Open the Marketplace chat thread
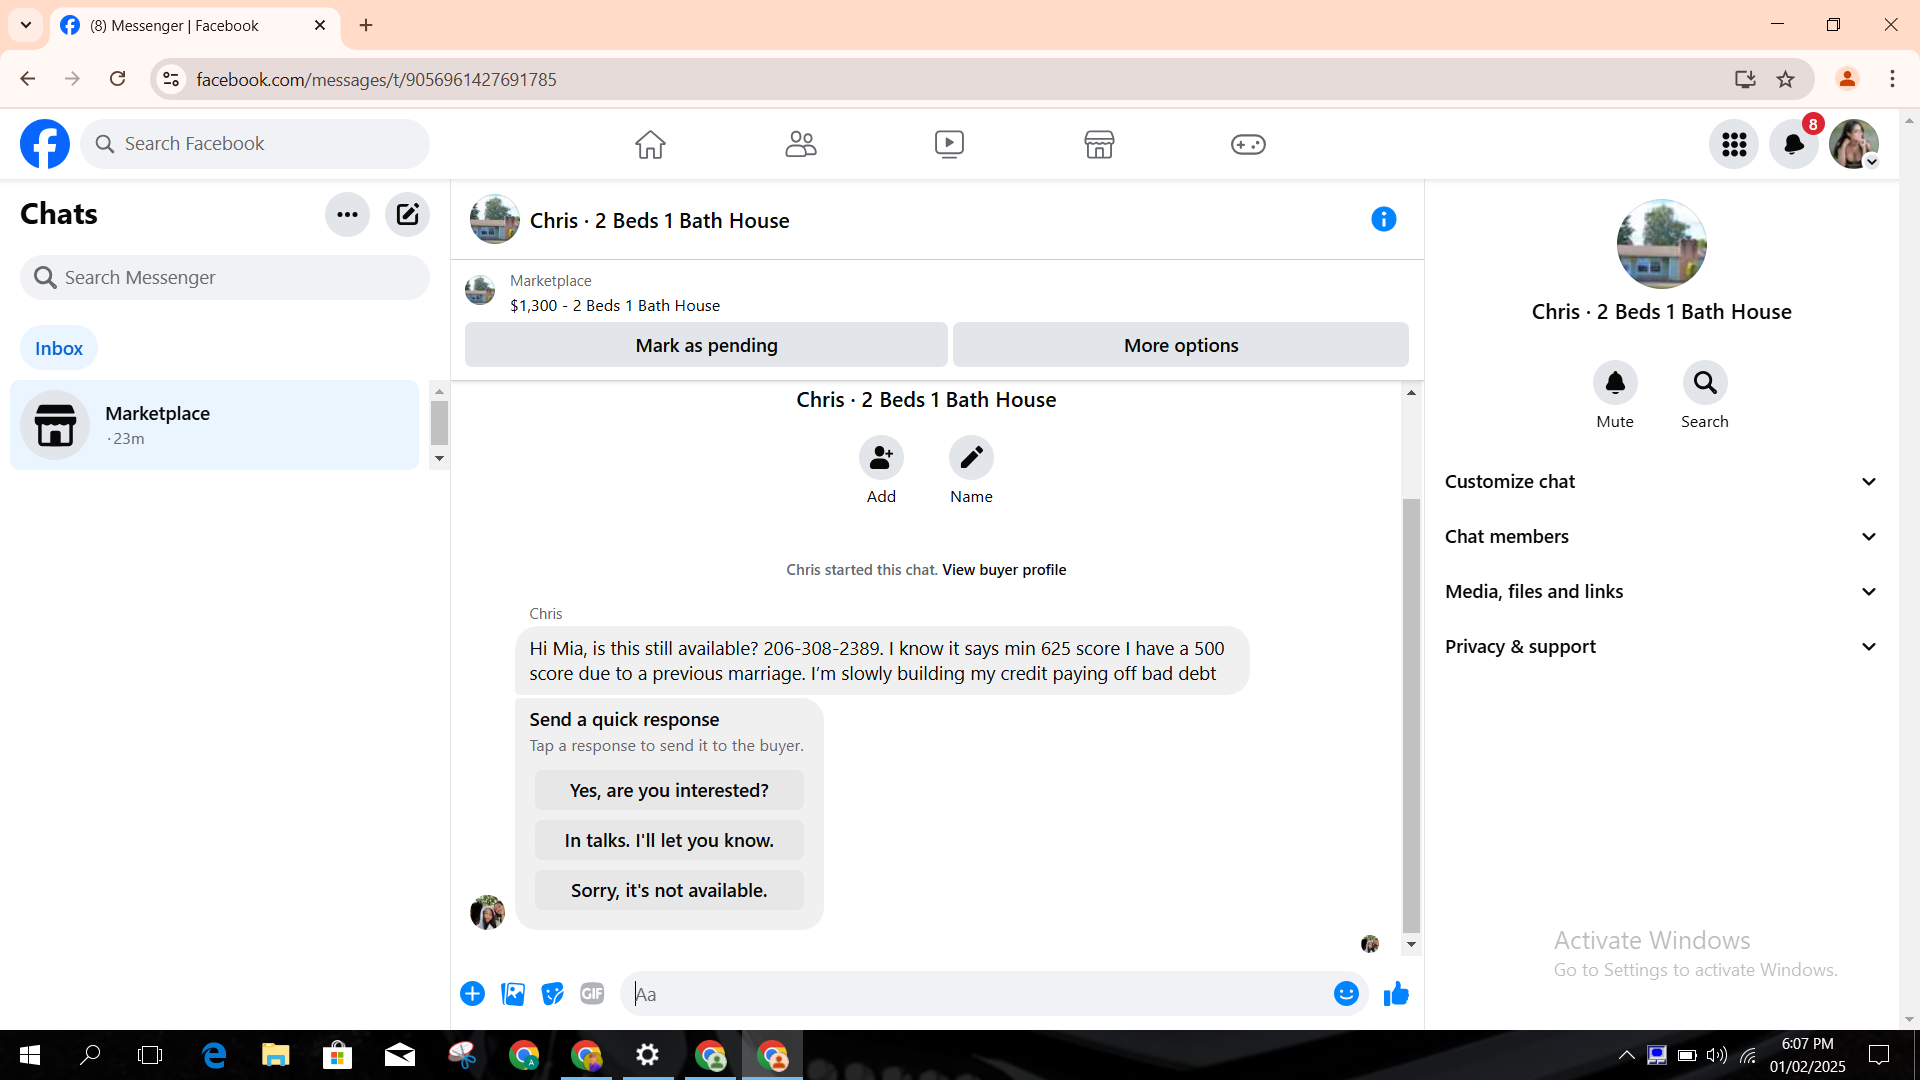The width and height of the screenshot is (1920, 1080). click(214, 425)
